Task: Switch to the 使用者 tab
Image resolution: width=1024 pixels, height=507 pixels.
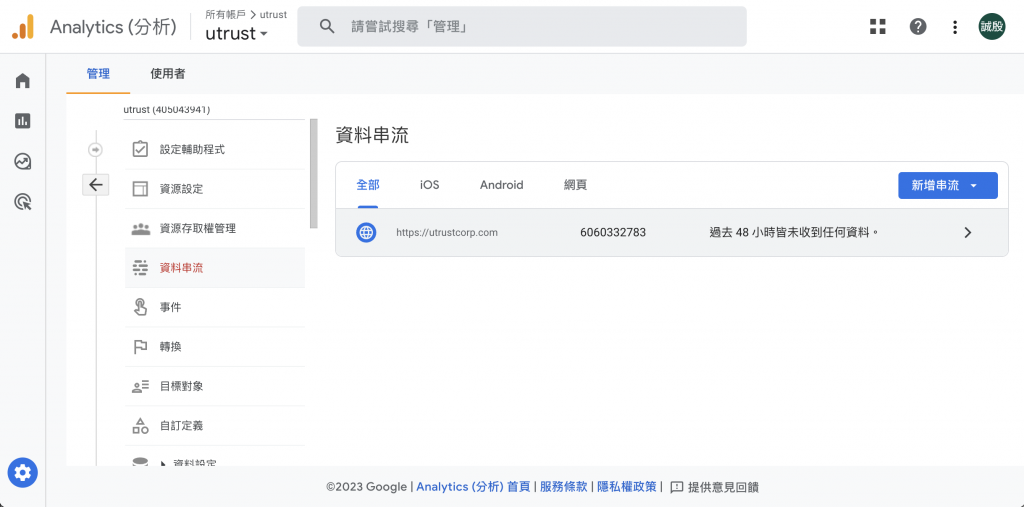Action: pyautogui.click(x=167, y=74)
